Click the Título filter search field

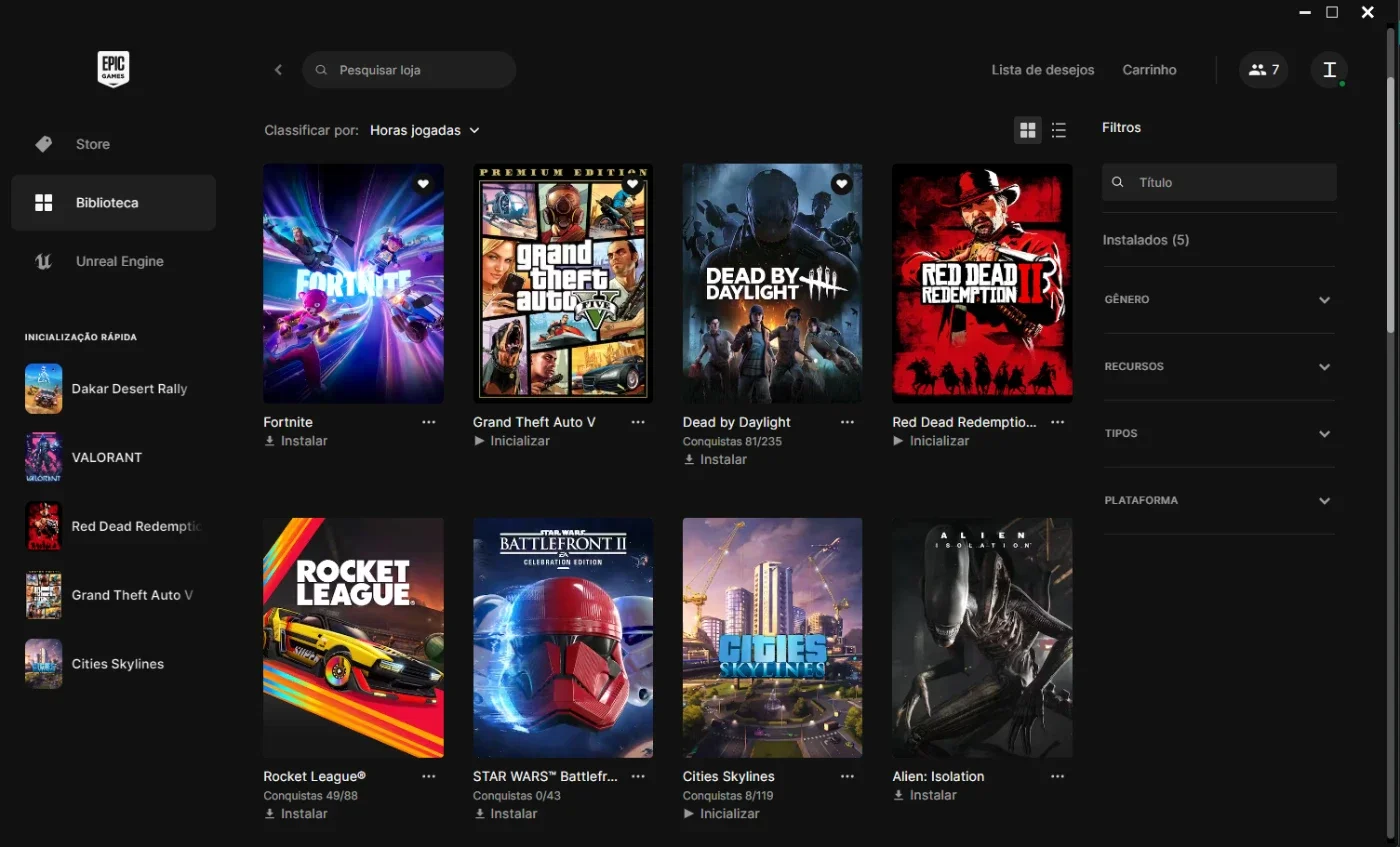[x=1219, y=182]
